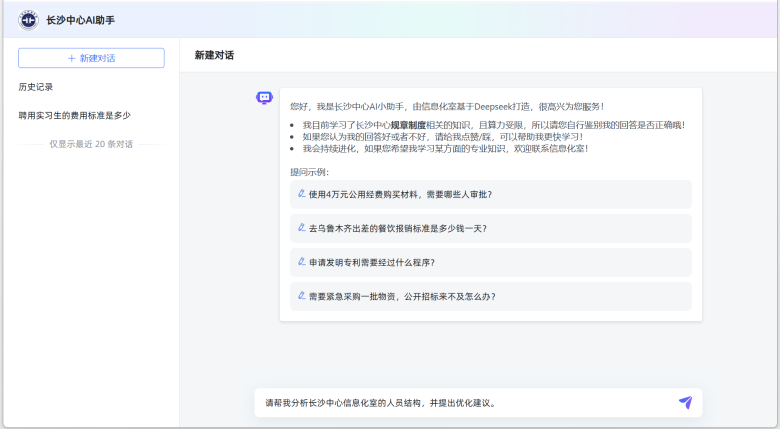Screen dimensions: 780x429
Task: Select example 申请发明专利需要经过什么程序？
Action: coord(490,262)
